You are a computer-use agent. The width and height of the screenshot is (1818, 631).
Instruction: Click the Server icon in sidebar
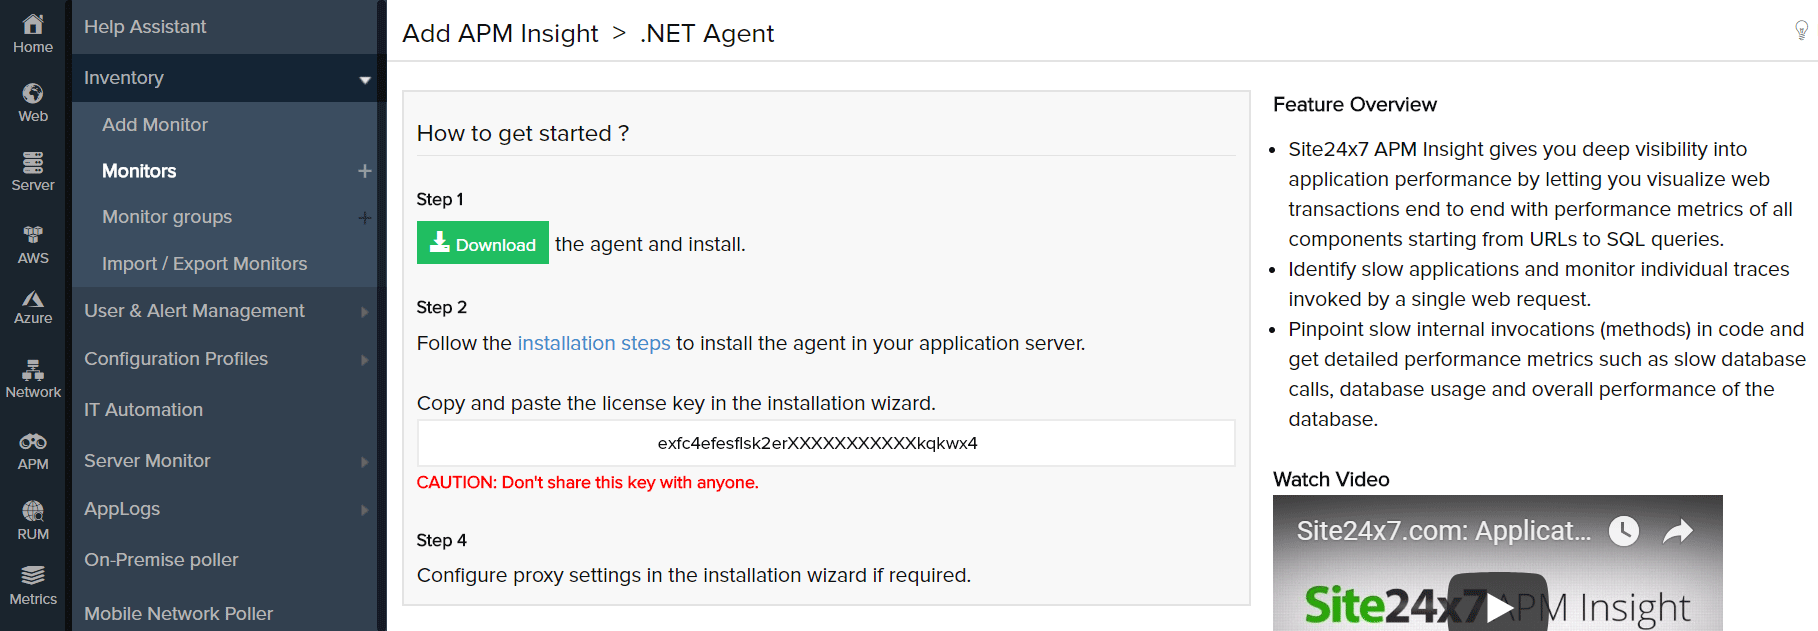point(32,168)
